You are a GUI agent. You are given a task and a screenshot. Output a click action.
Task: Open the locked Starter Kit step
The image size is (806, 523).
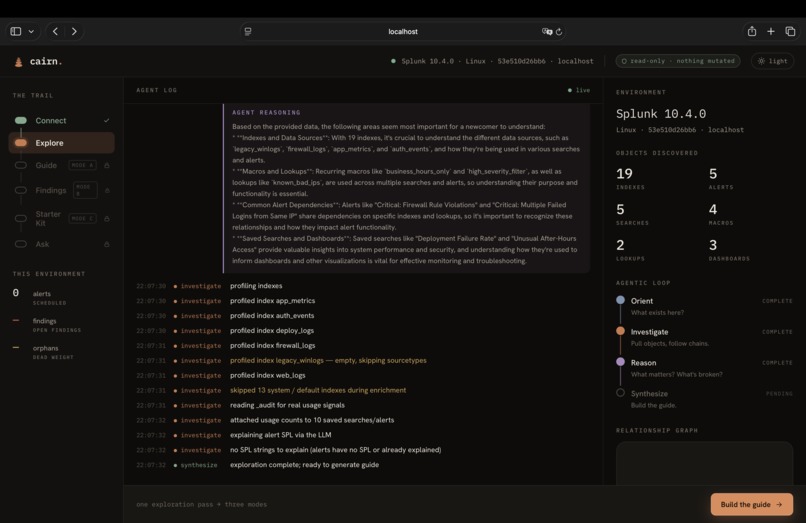(x=61, y=218)
